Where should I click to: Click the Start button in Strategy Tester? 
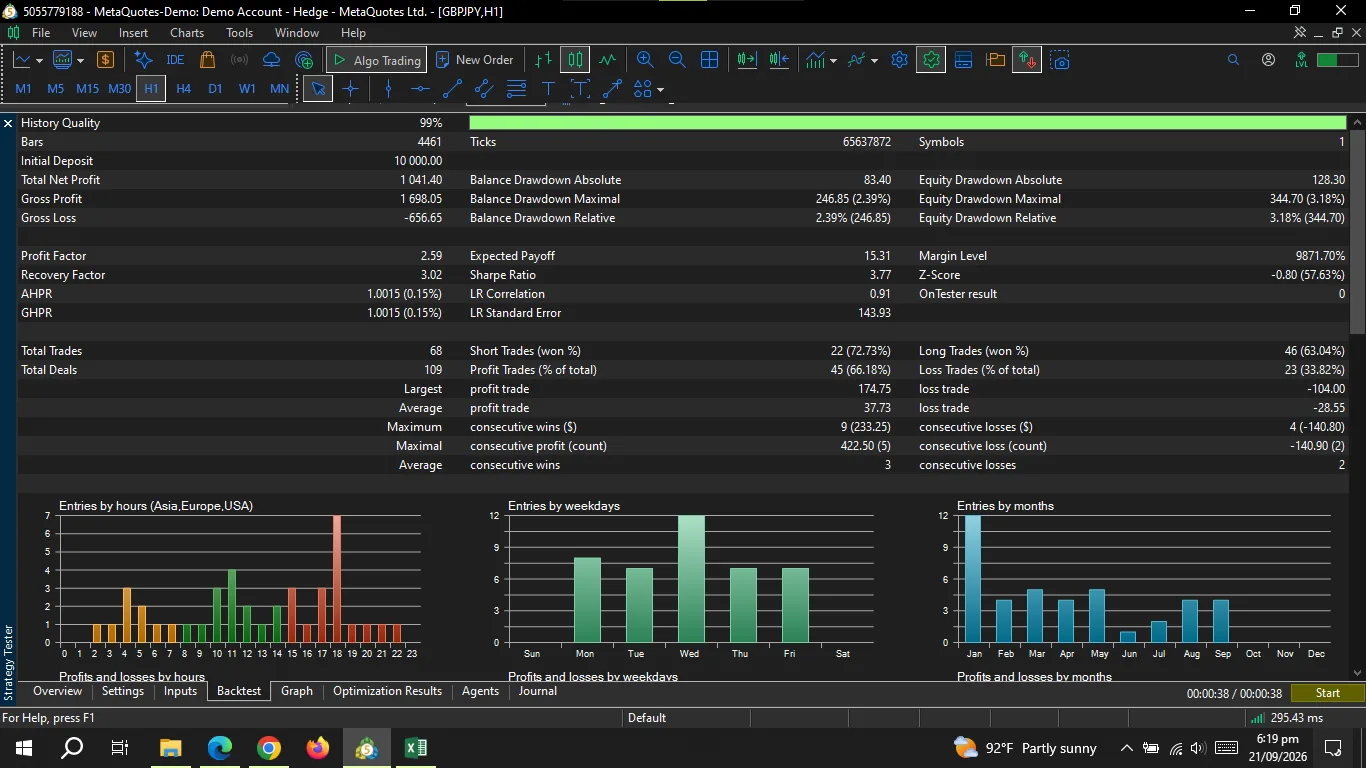(x=1327, y=693)
